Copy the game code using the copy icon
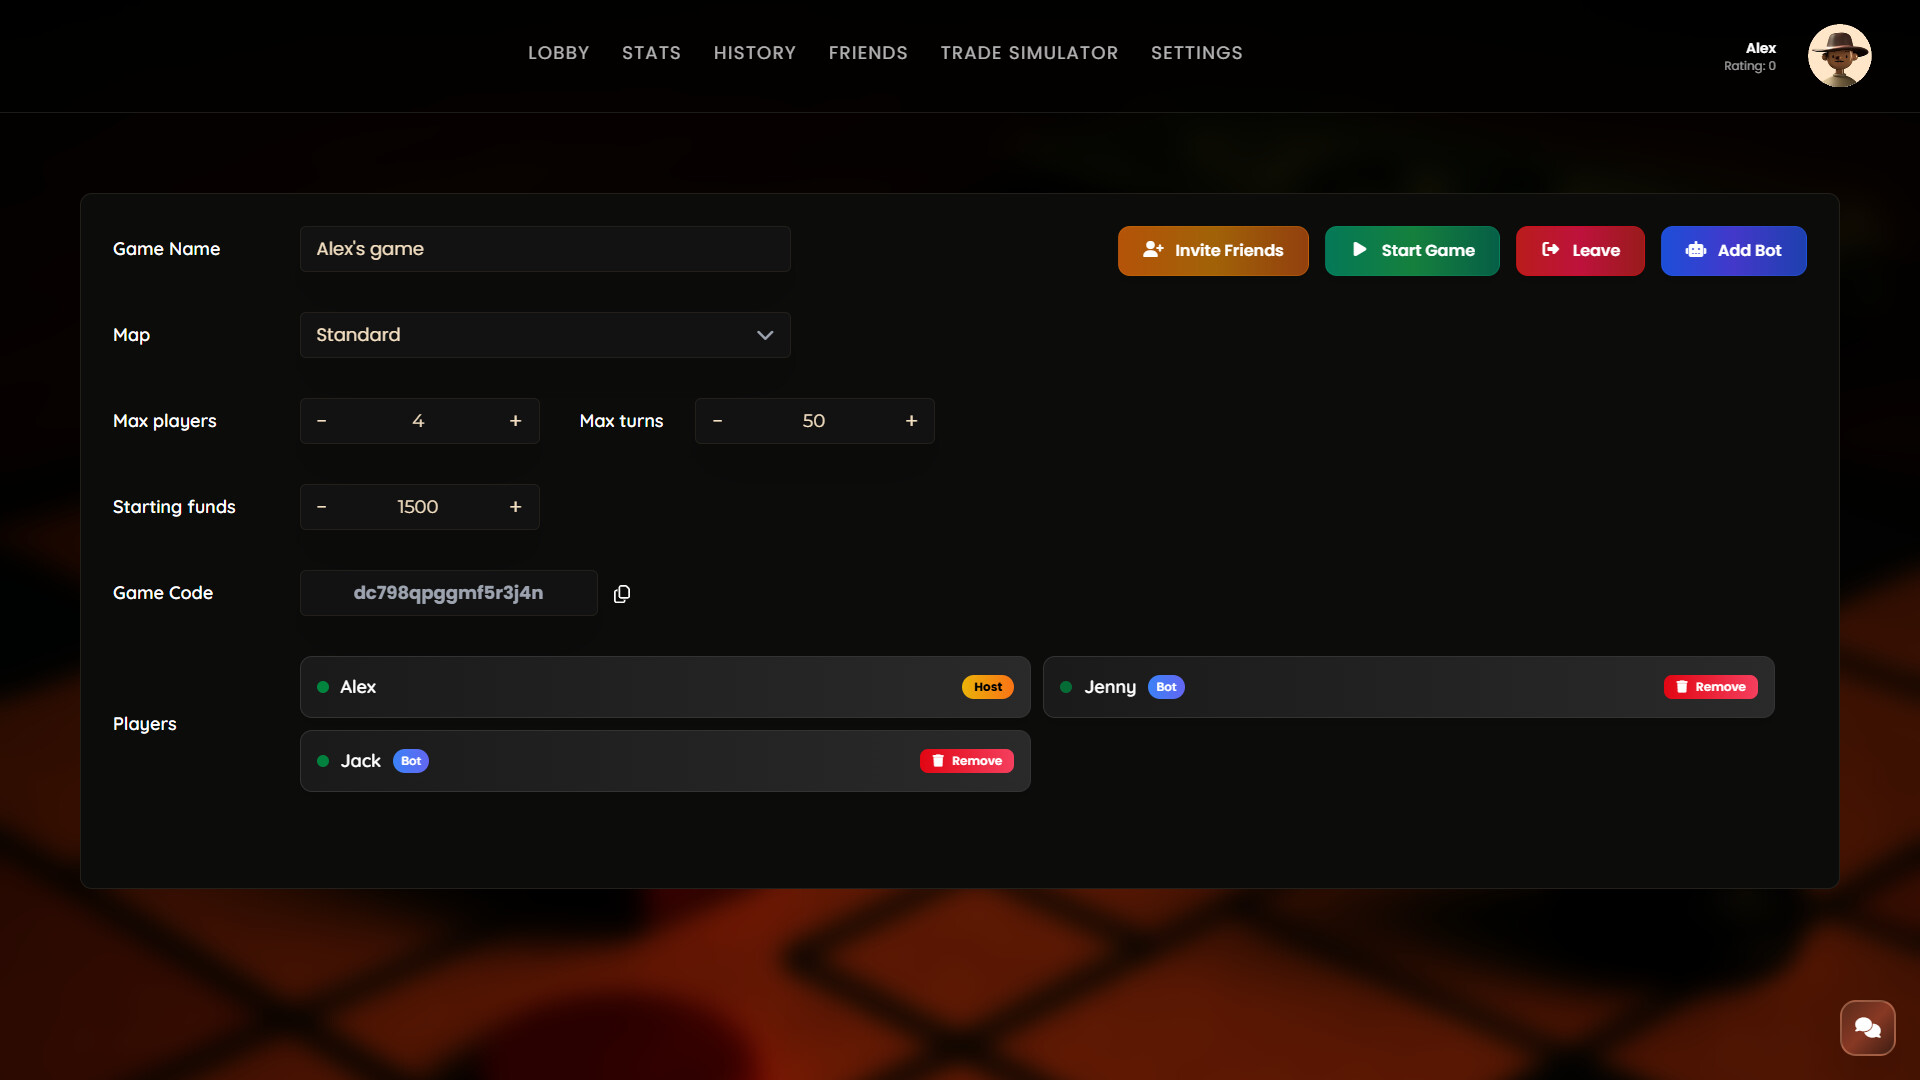The image size is (1920, 1080). [x=621, y=593]
